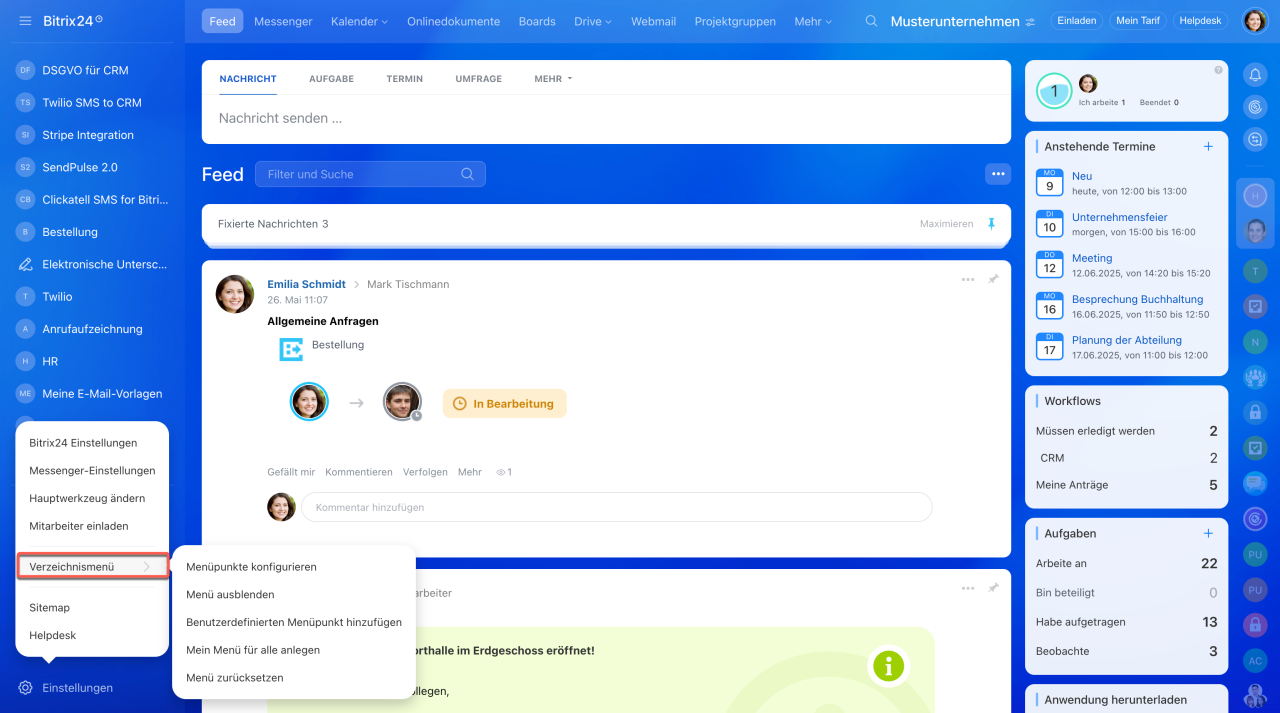This screenshot has height=713, width=1280.
Task: Expand MEHR dropdown in message composer tabs
Action: (x=553, y=79)
